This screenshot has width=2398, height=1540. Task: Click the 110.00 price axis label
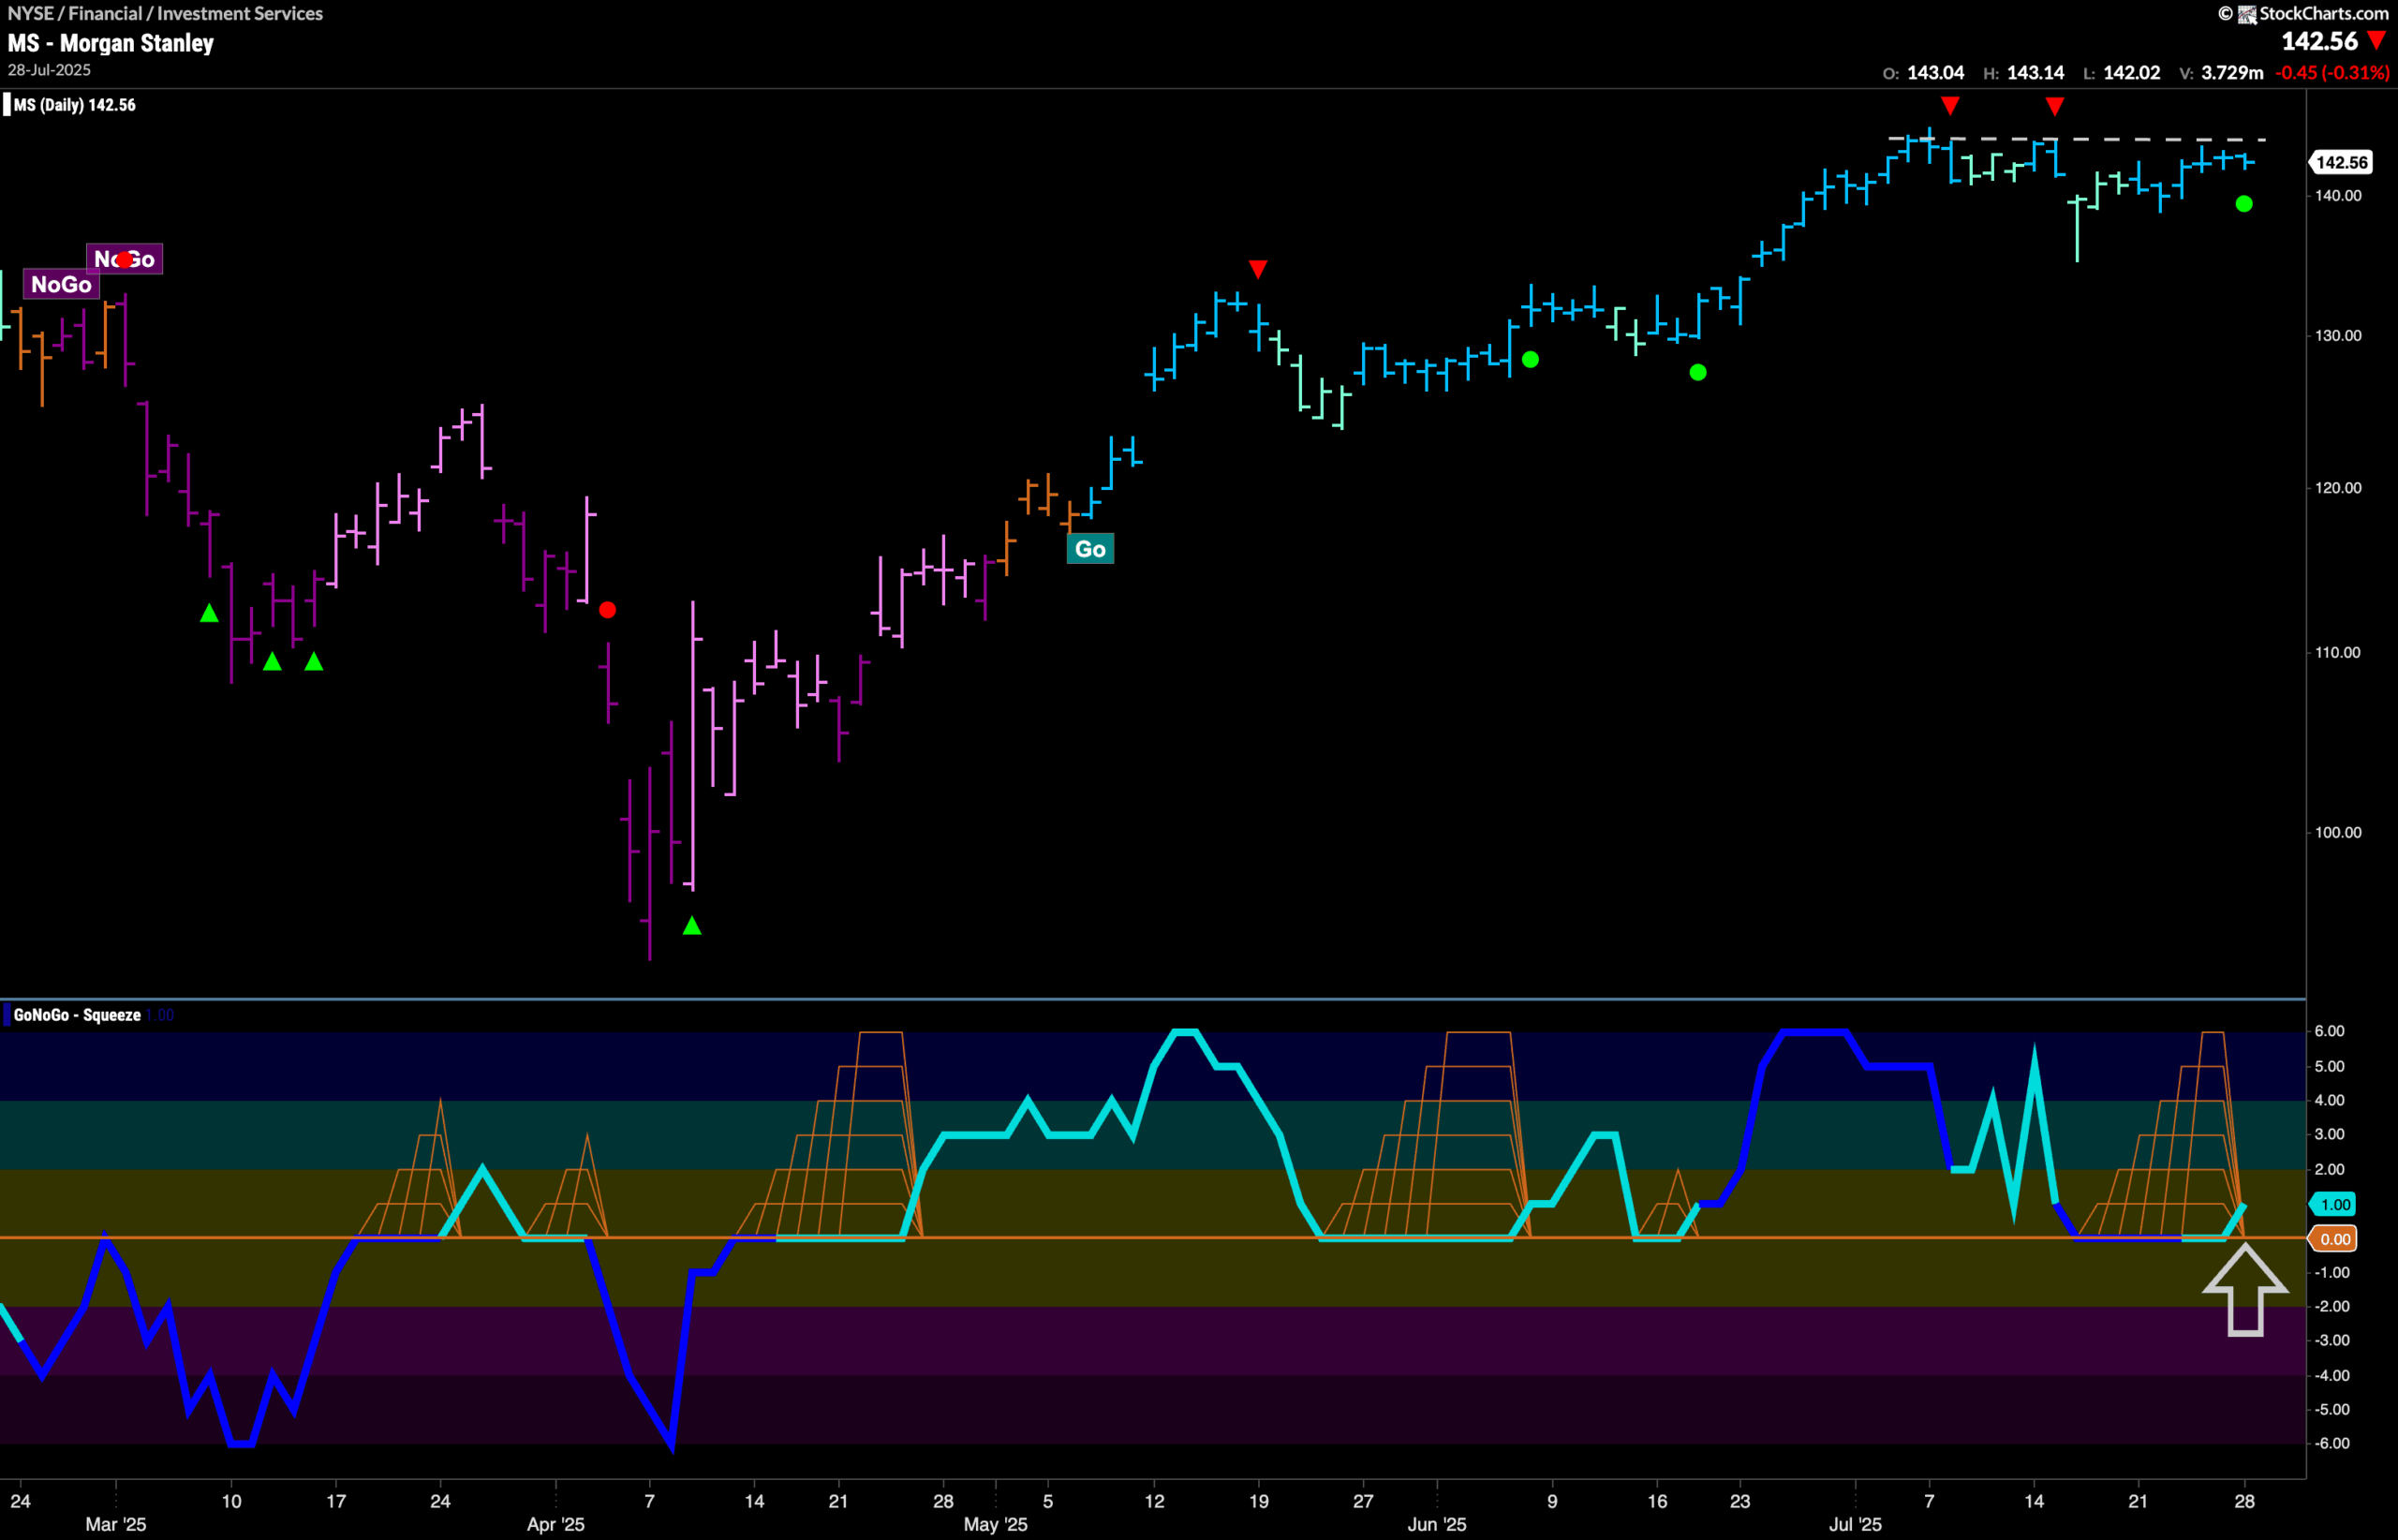pyautogui.click(x=2338, y=652)
